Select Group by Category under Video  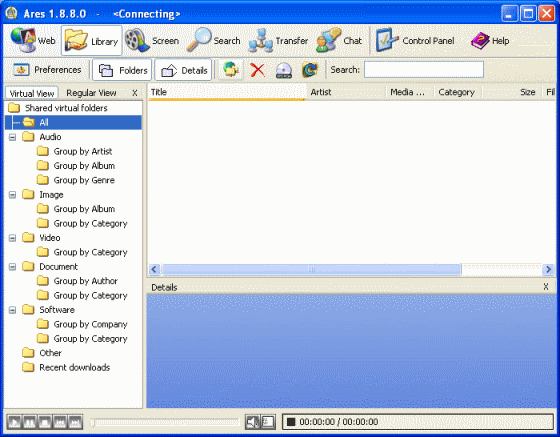click(83, 252)
